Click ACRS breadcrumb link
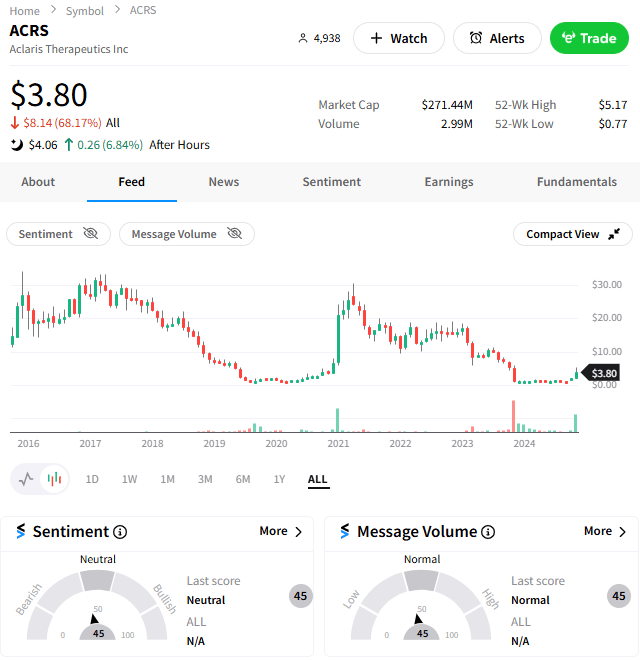This screenshot has width=640, height=660. click(143, 10)
